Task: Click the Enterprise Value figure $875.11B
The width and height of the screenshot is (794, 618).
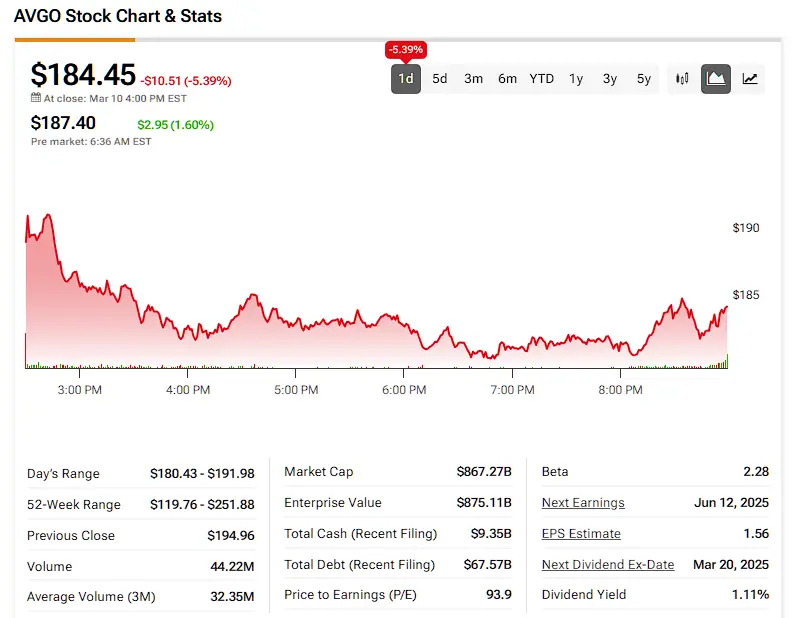Action: click(x=484, y=503)
